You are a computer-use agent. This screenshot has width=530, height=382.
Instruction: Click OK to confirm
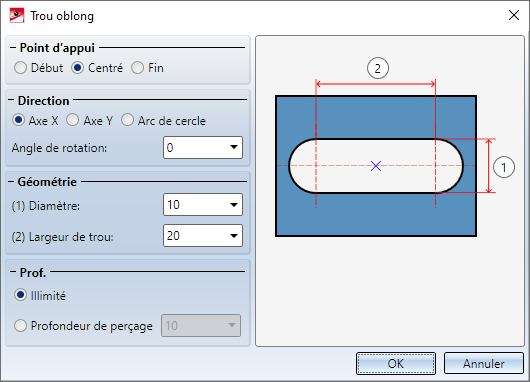click(396, 364)
